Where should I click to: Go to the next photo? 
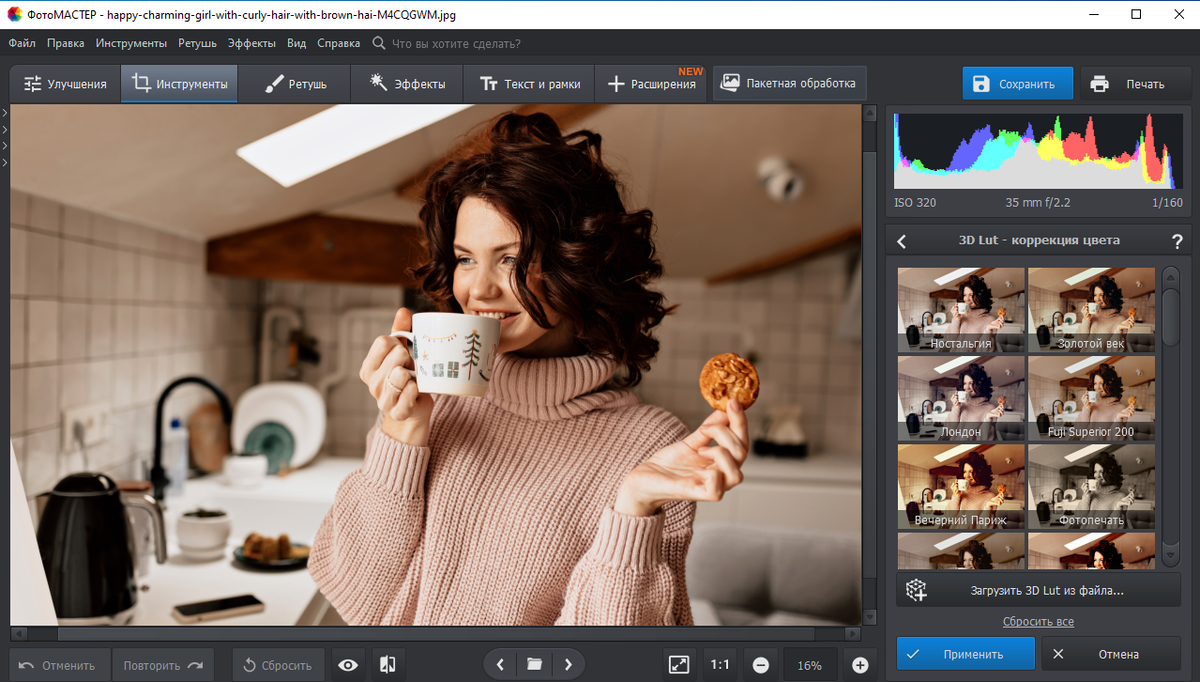[568, 664]
